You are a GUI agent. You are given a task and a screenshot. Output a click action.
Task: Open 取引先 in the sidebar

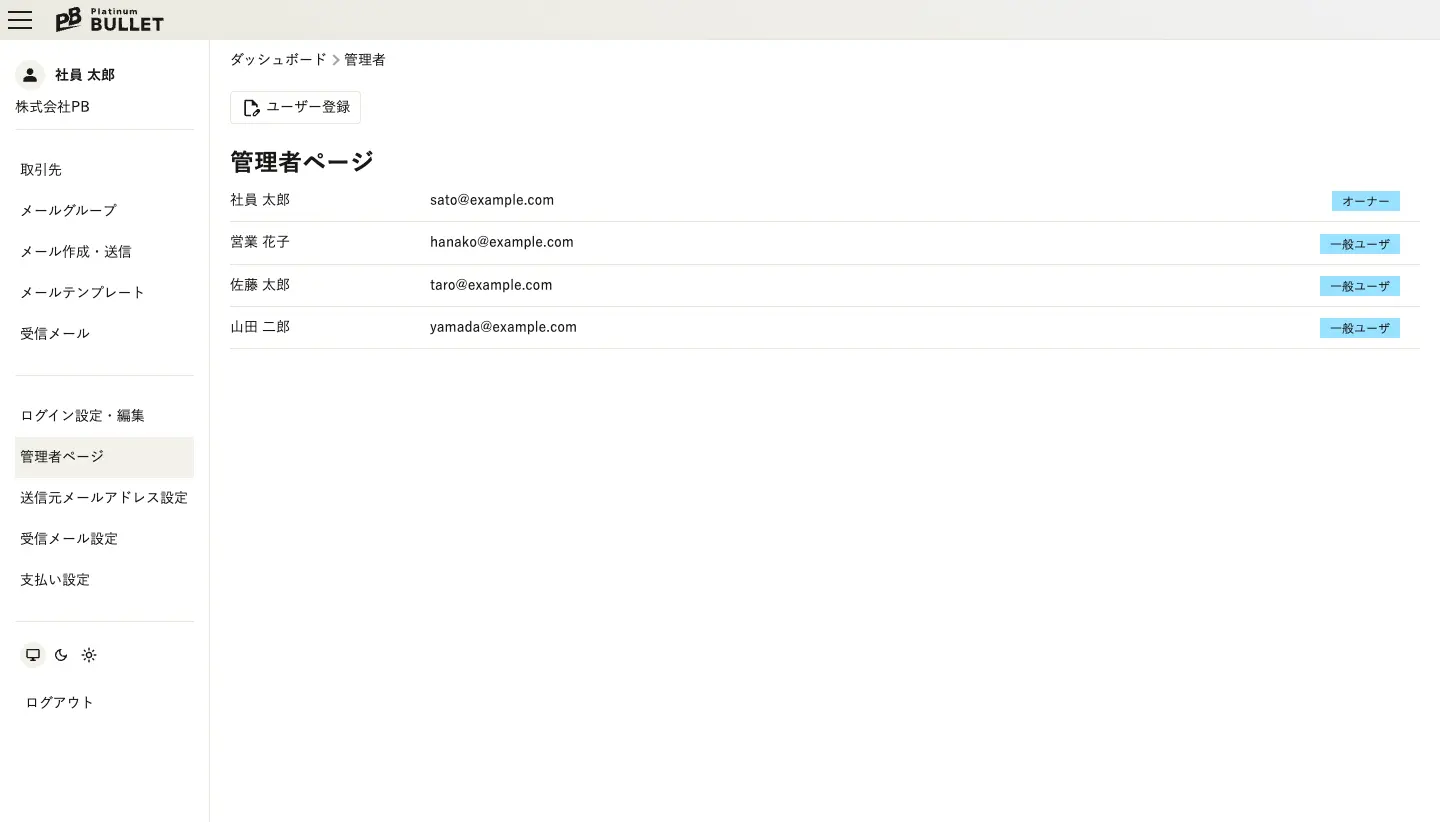coord(41,170)
